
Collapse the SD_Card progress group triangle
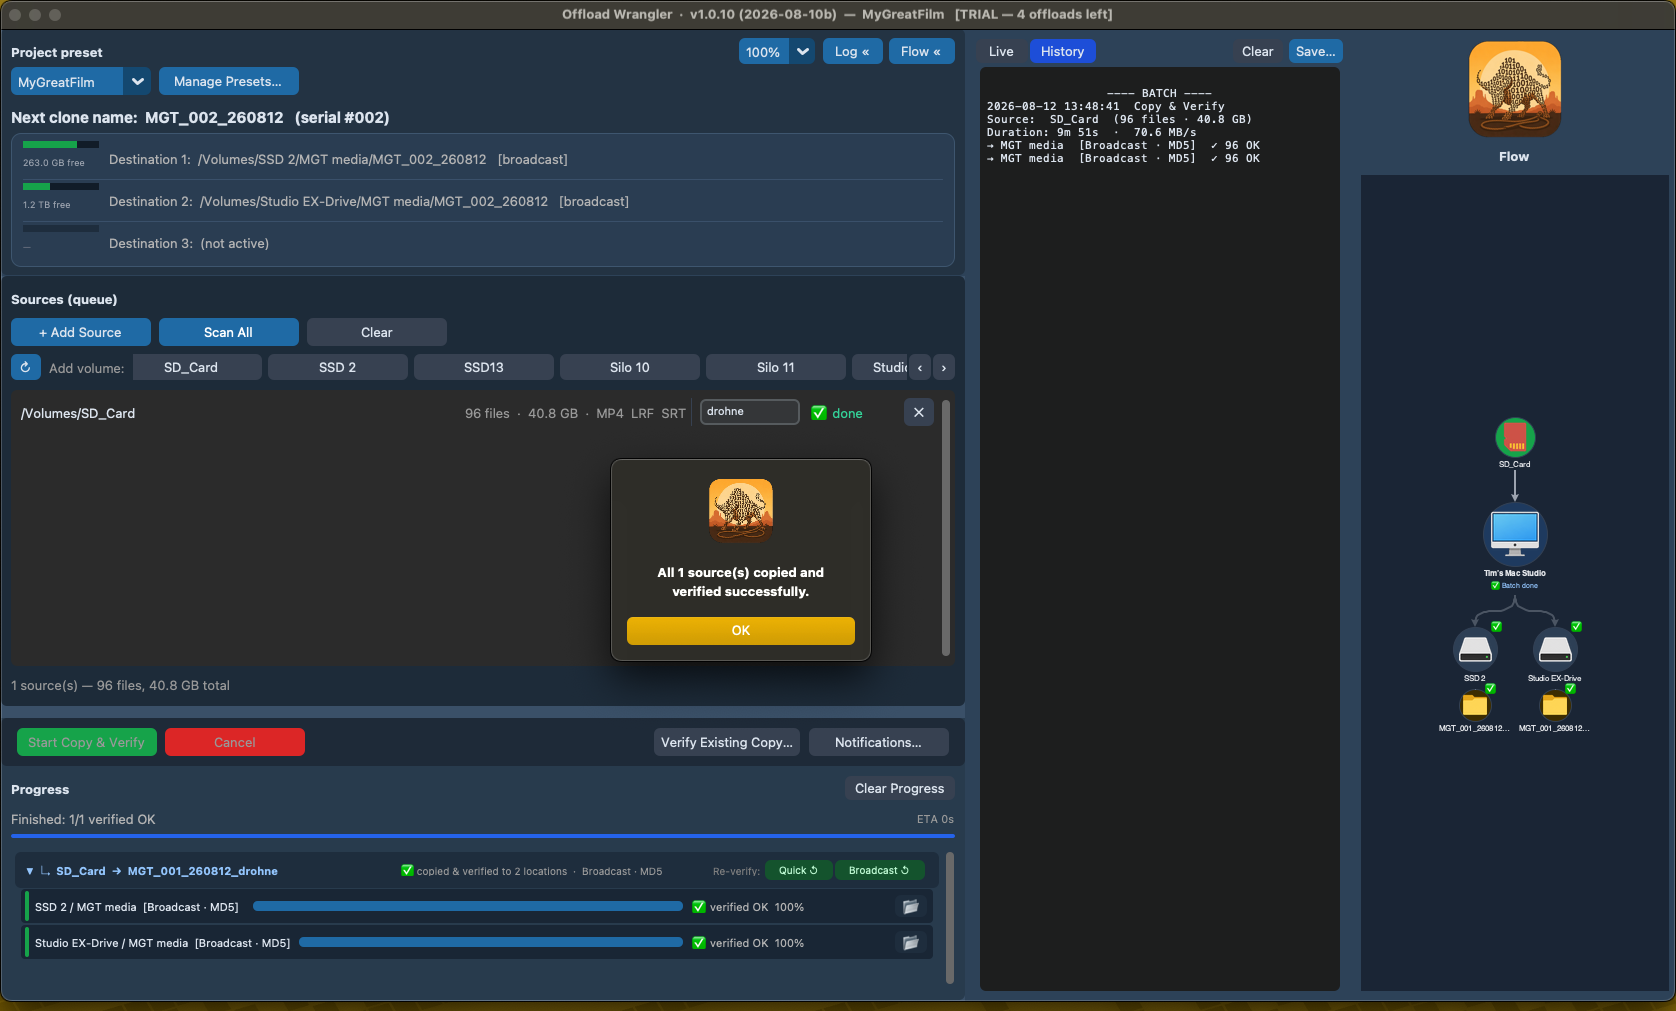click(x=30, y=871)
